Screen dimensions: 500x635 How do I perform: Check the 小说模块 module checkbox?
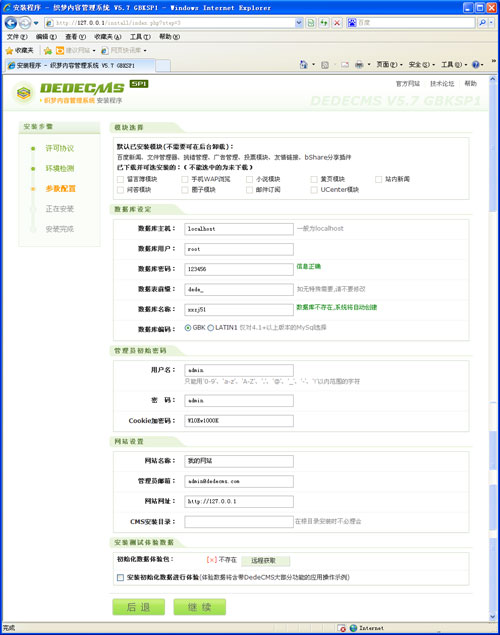tap(249, 179)
